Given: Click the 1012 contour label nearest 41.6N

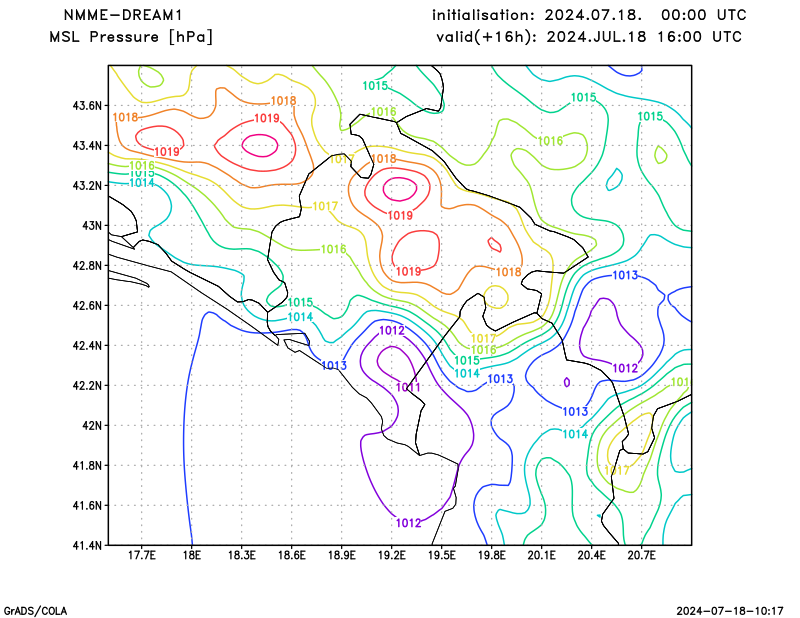Looking at the screenshot, I should [409, 523].
